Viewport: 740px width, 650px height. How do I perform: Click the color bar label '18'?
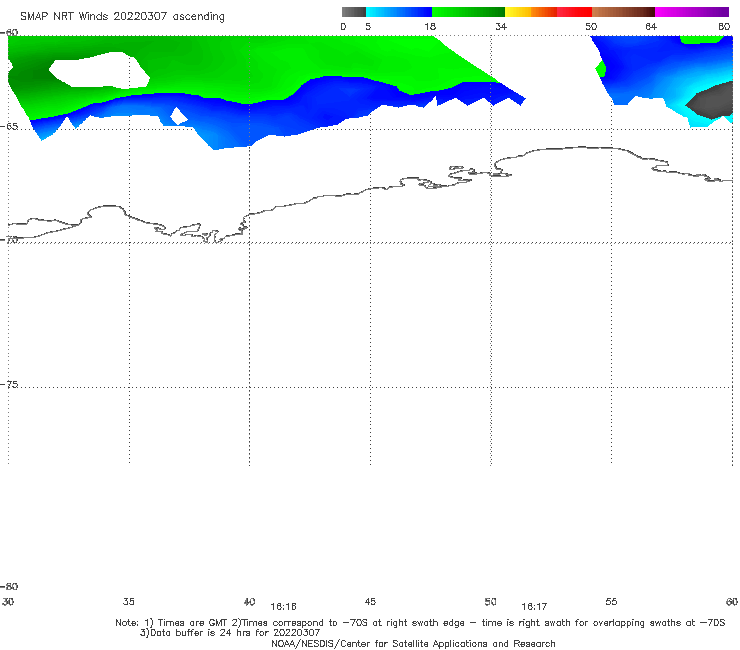click(430, 27)
